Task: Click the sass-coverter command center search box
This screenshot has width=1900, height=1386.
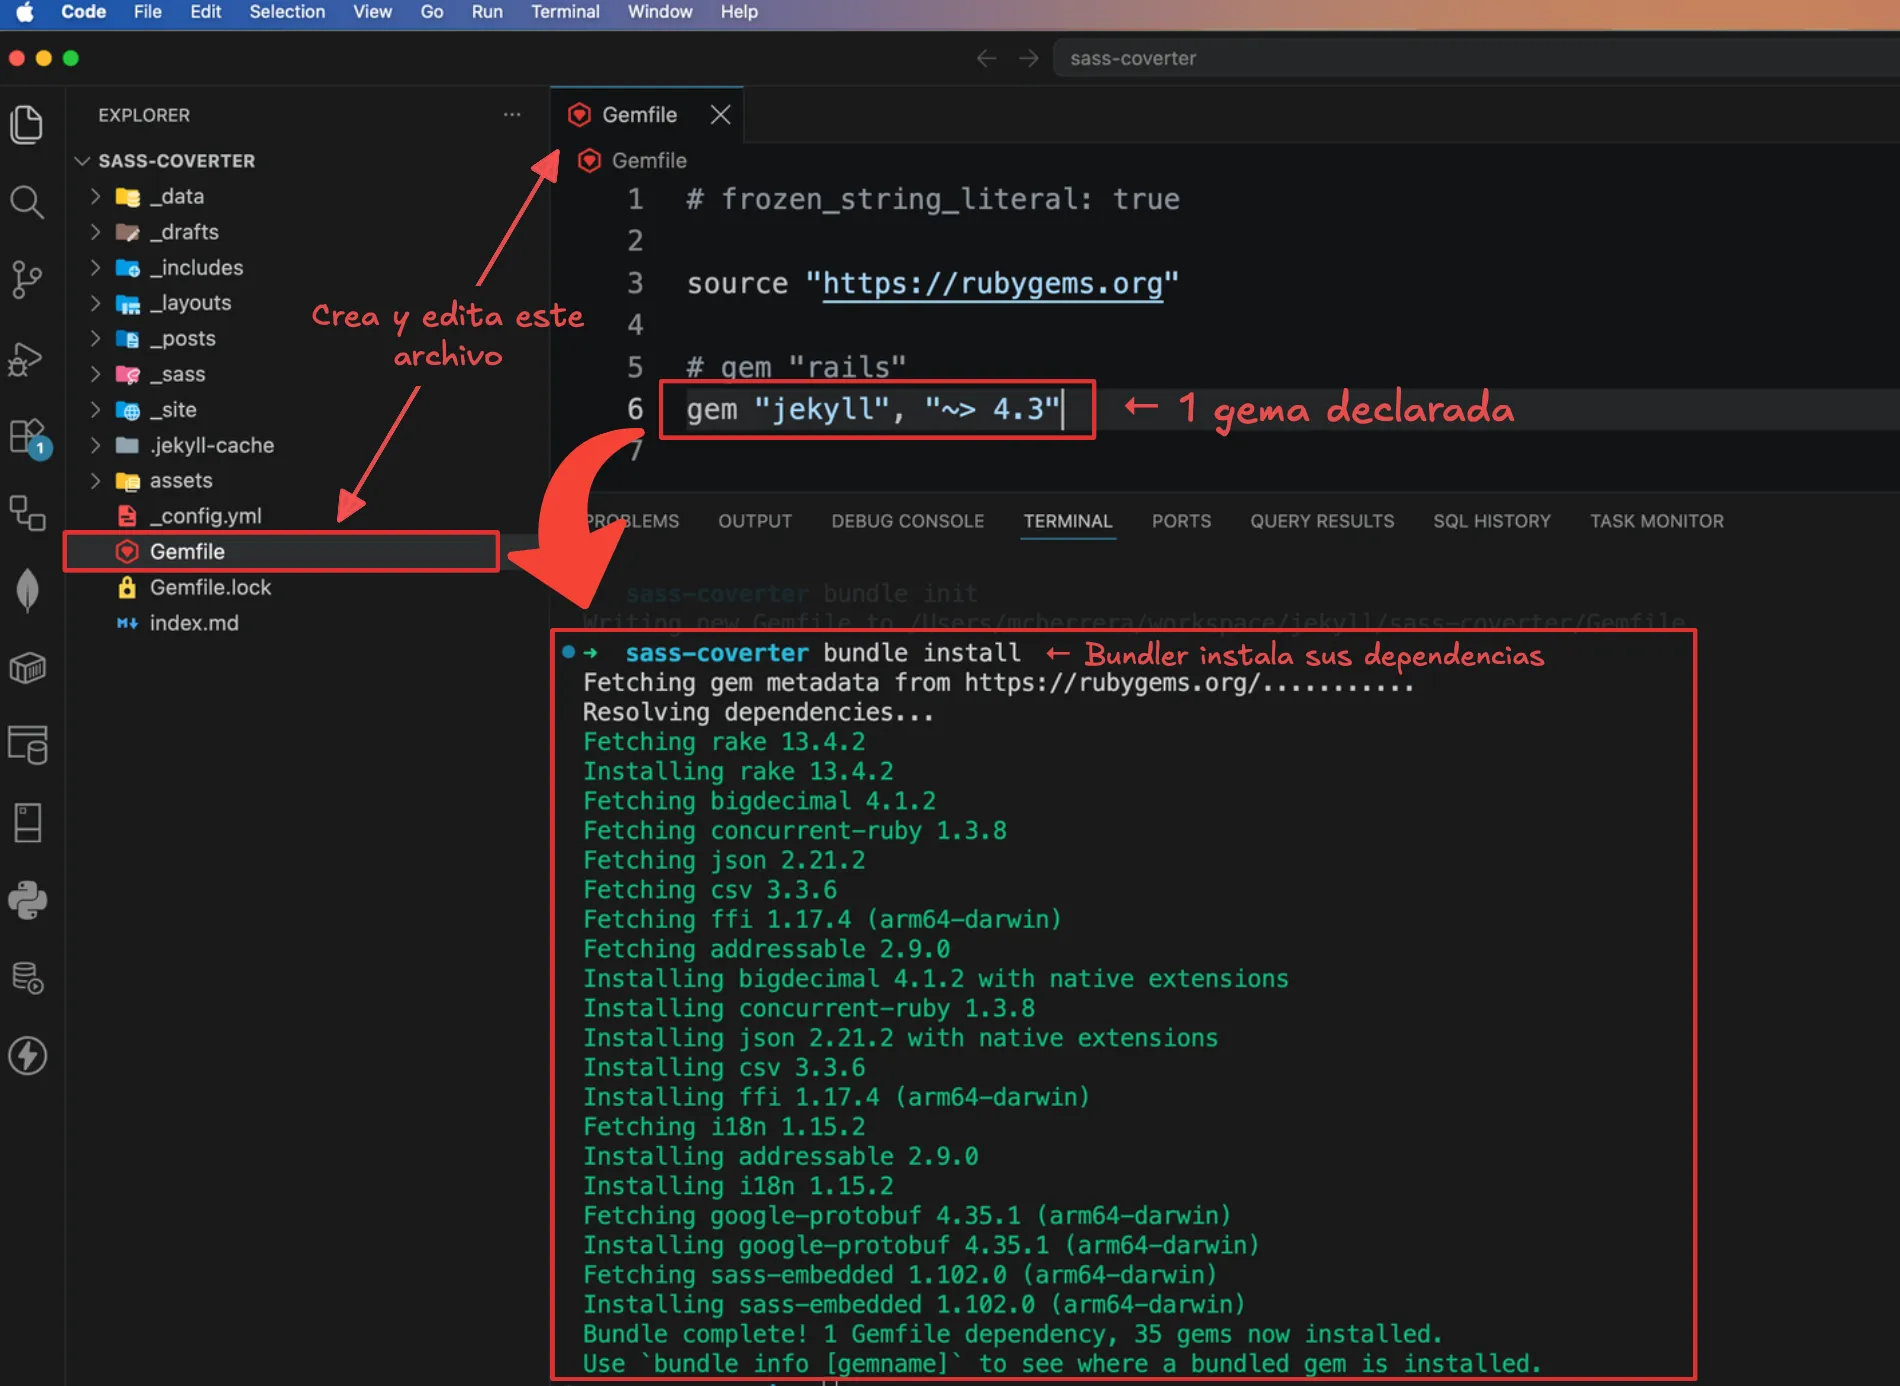Action: pos(1476,58)
